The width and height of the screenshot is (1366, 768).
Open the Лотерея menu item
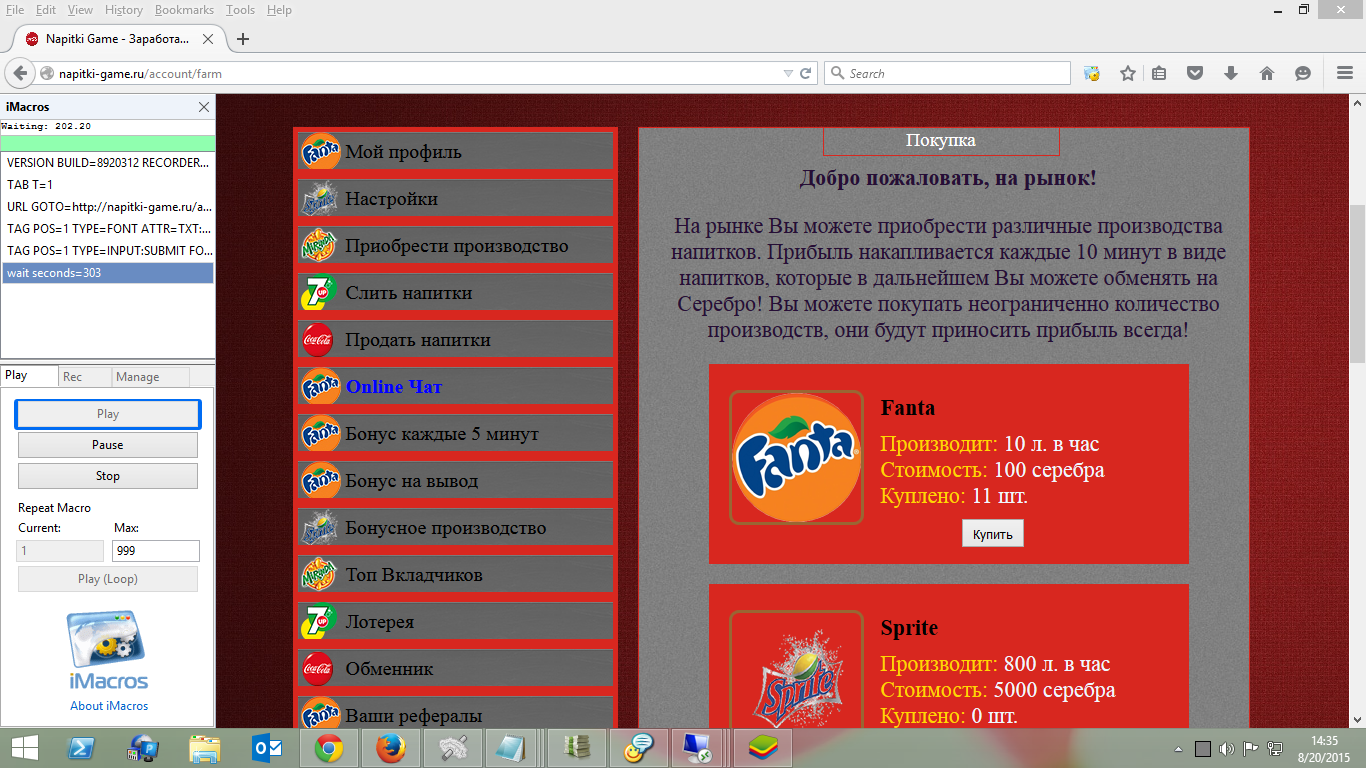point(456,622)
